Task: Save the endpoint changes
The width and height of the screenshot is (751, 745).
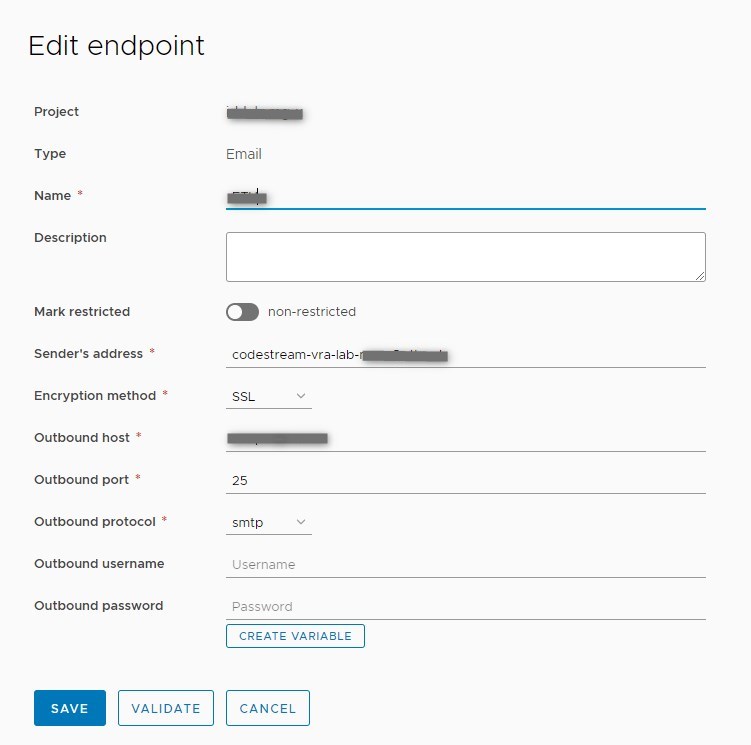Action: pos(70,708)
